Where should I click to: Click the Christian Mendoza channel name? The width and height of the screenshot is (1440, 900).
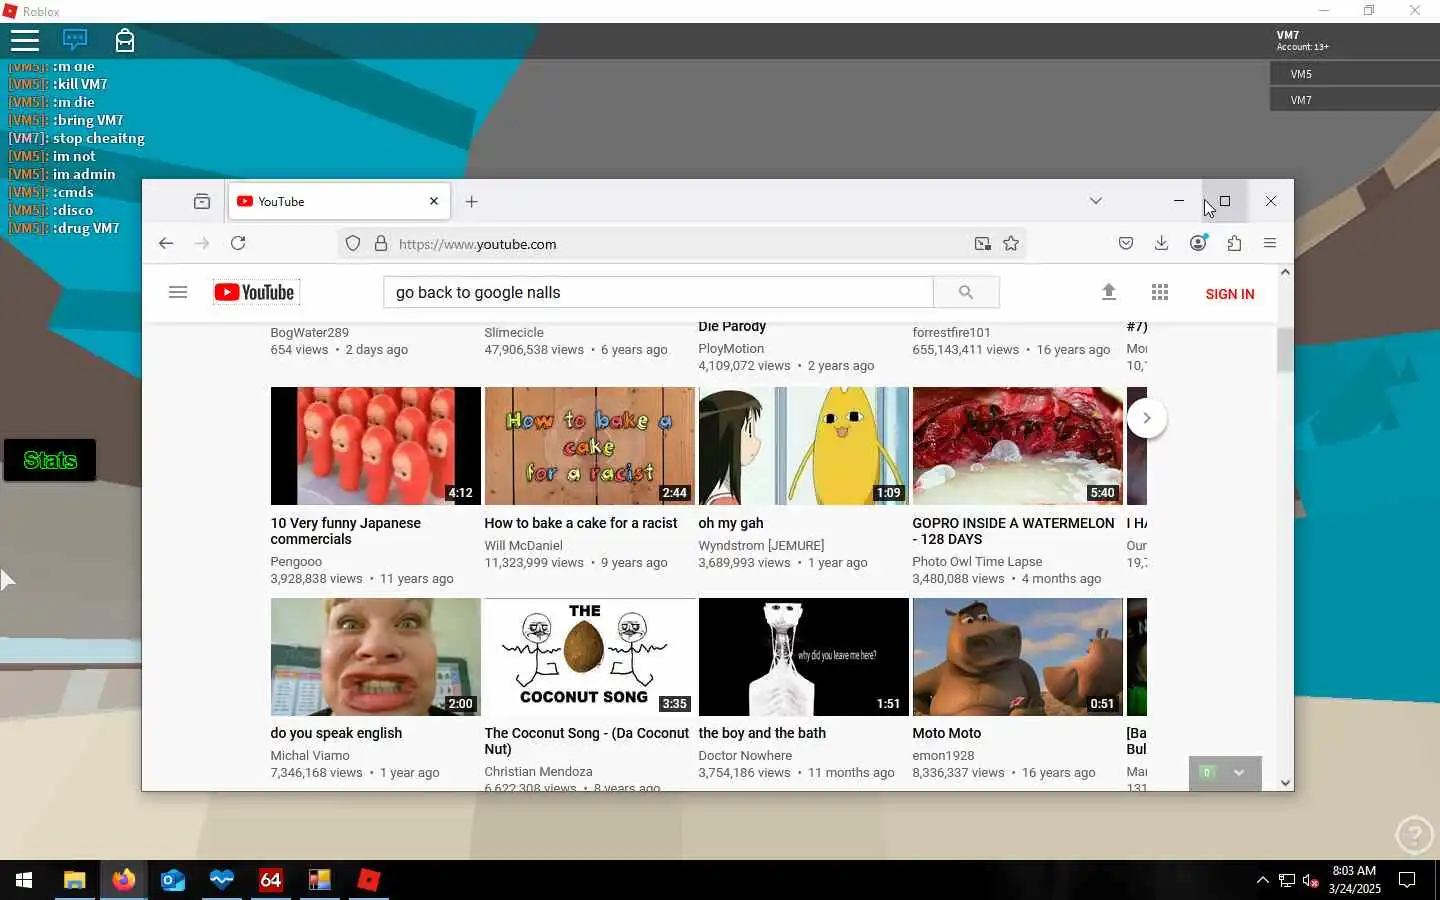[538, 772]
